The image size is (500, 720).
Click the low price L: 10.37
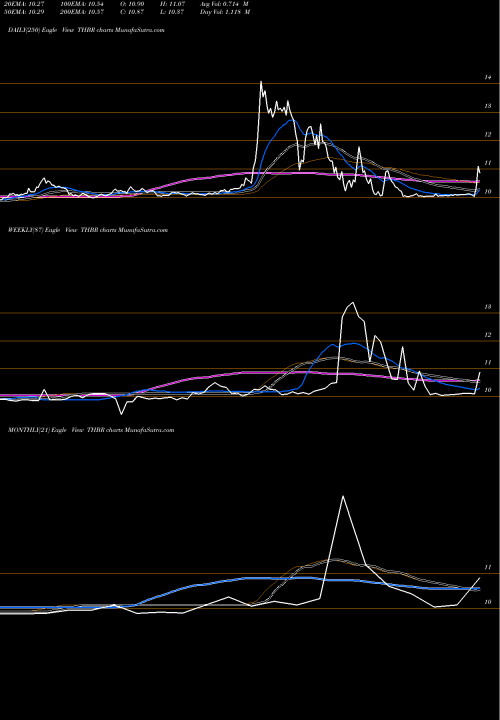tap(172, 12)
